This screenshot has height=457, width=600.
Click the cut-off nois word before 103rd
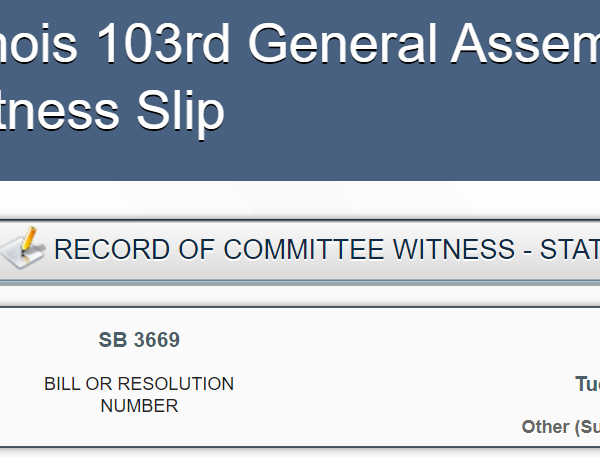38,43
